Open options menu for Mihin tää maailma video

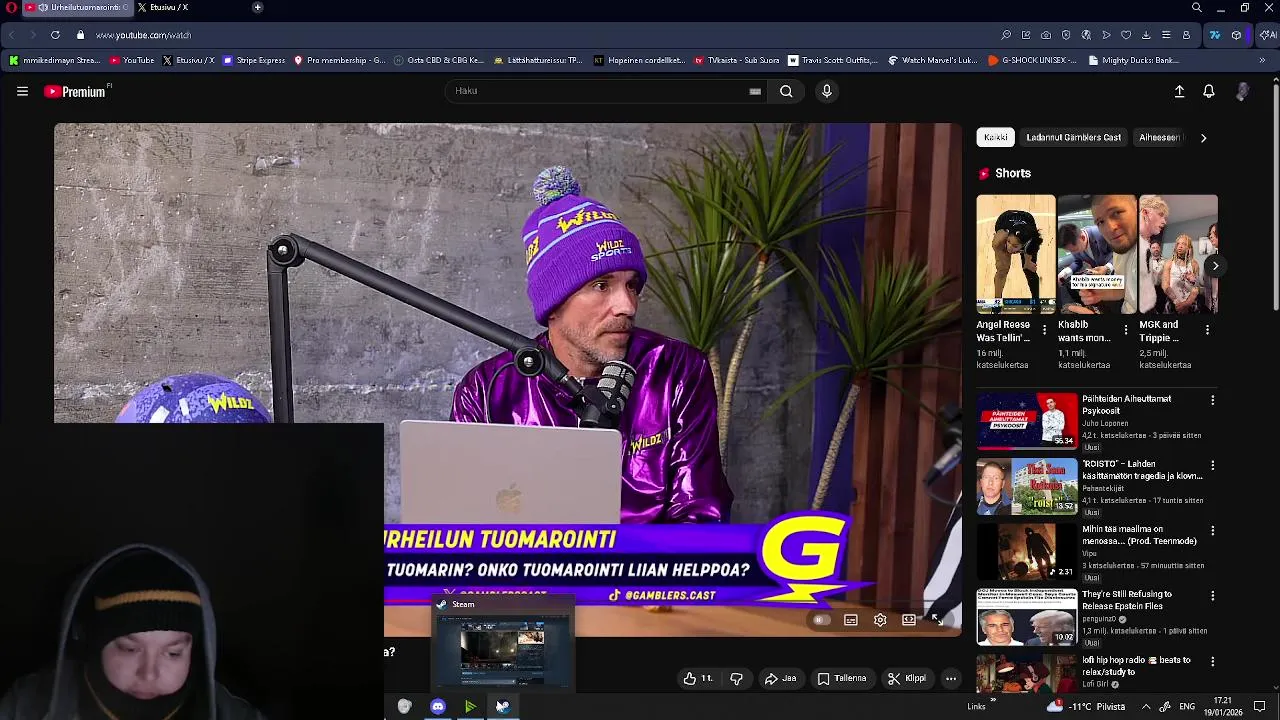click(1213, 530)
